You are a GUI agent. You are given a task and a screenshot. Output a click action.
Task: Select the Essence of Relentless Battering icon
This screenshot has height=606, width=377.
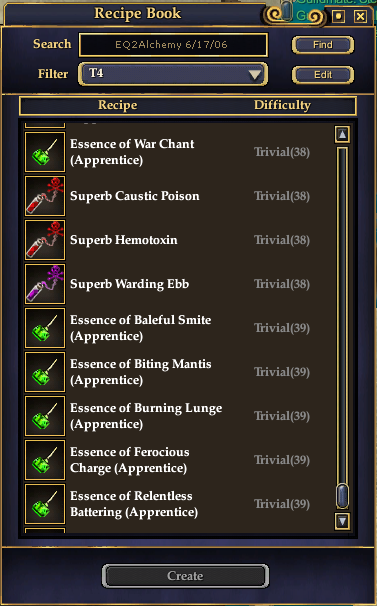click(45, 504)
